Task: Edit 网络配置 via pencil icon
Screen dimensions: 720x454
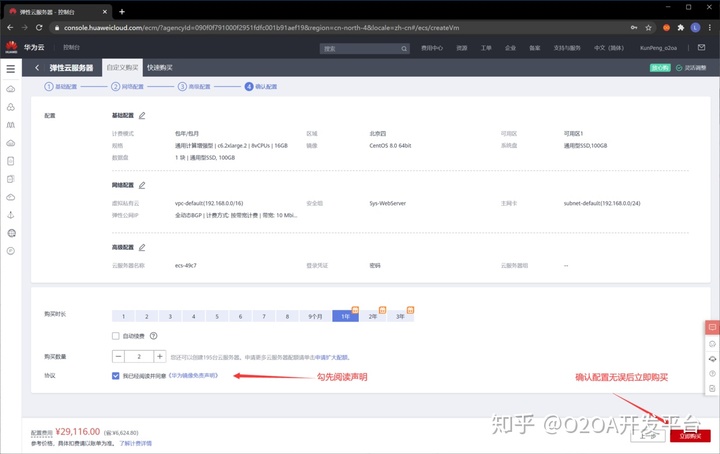Action: pyautogui.click(x=142, y=185)
